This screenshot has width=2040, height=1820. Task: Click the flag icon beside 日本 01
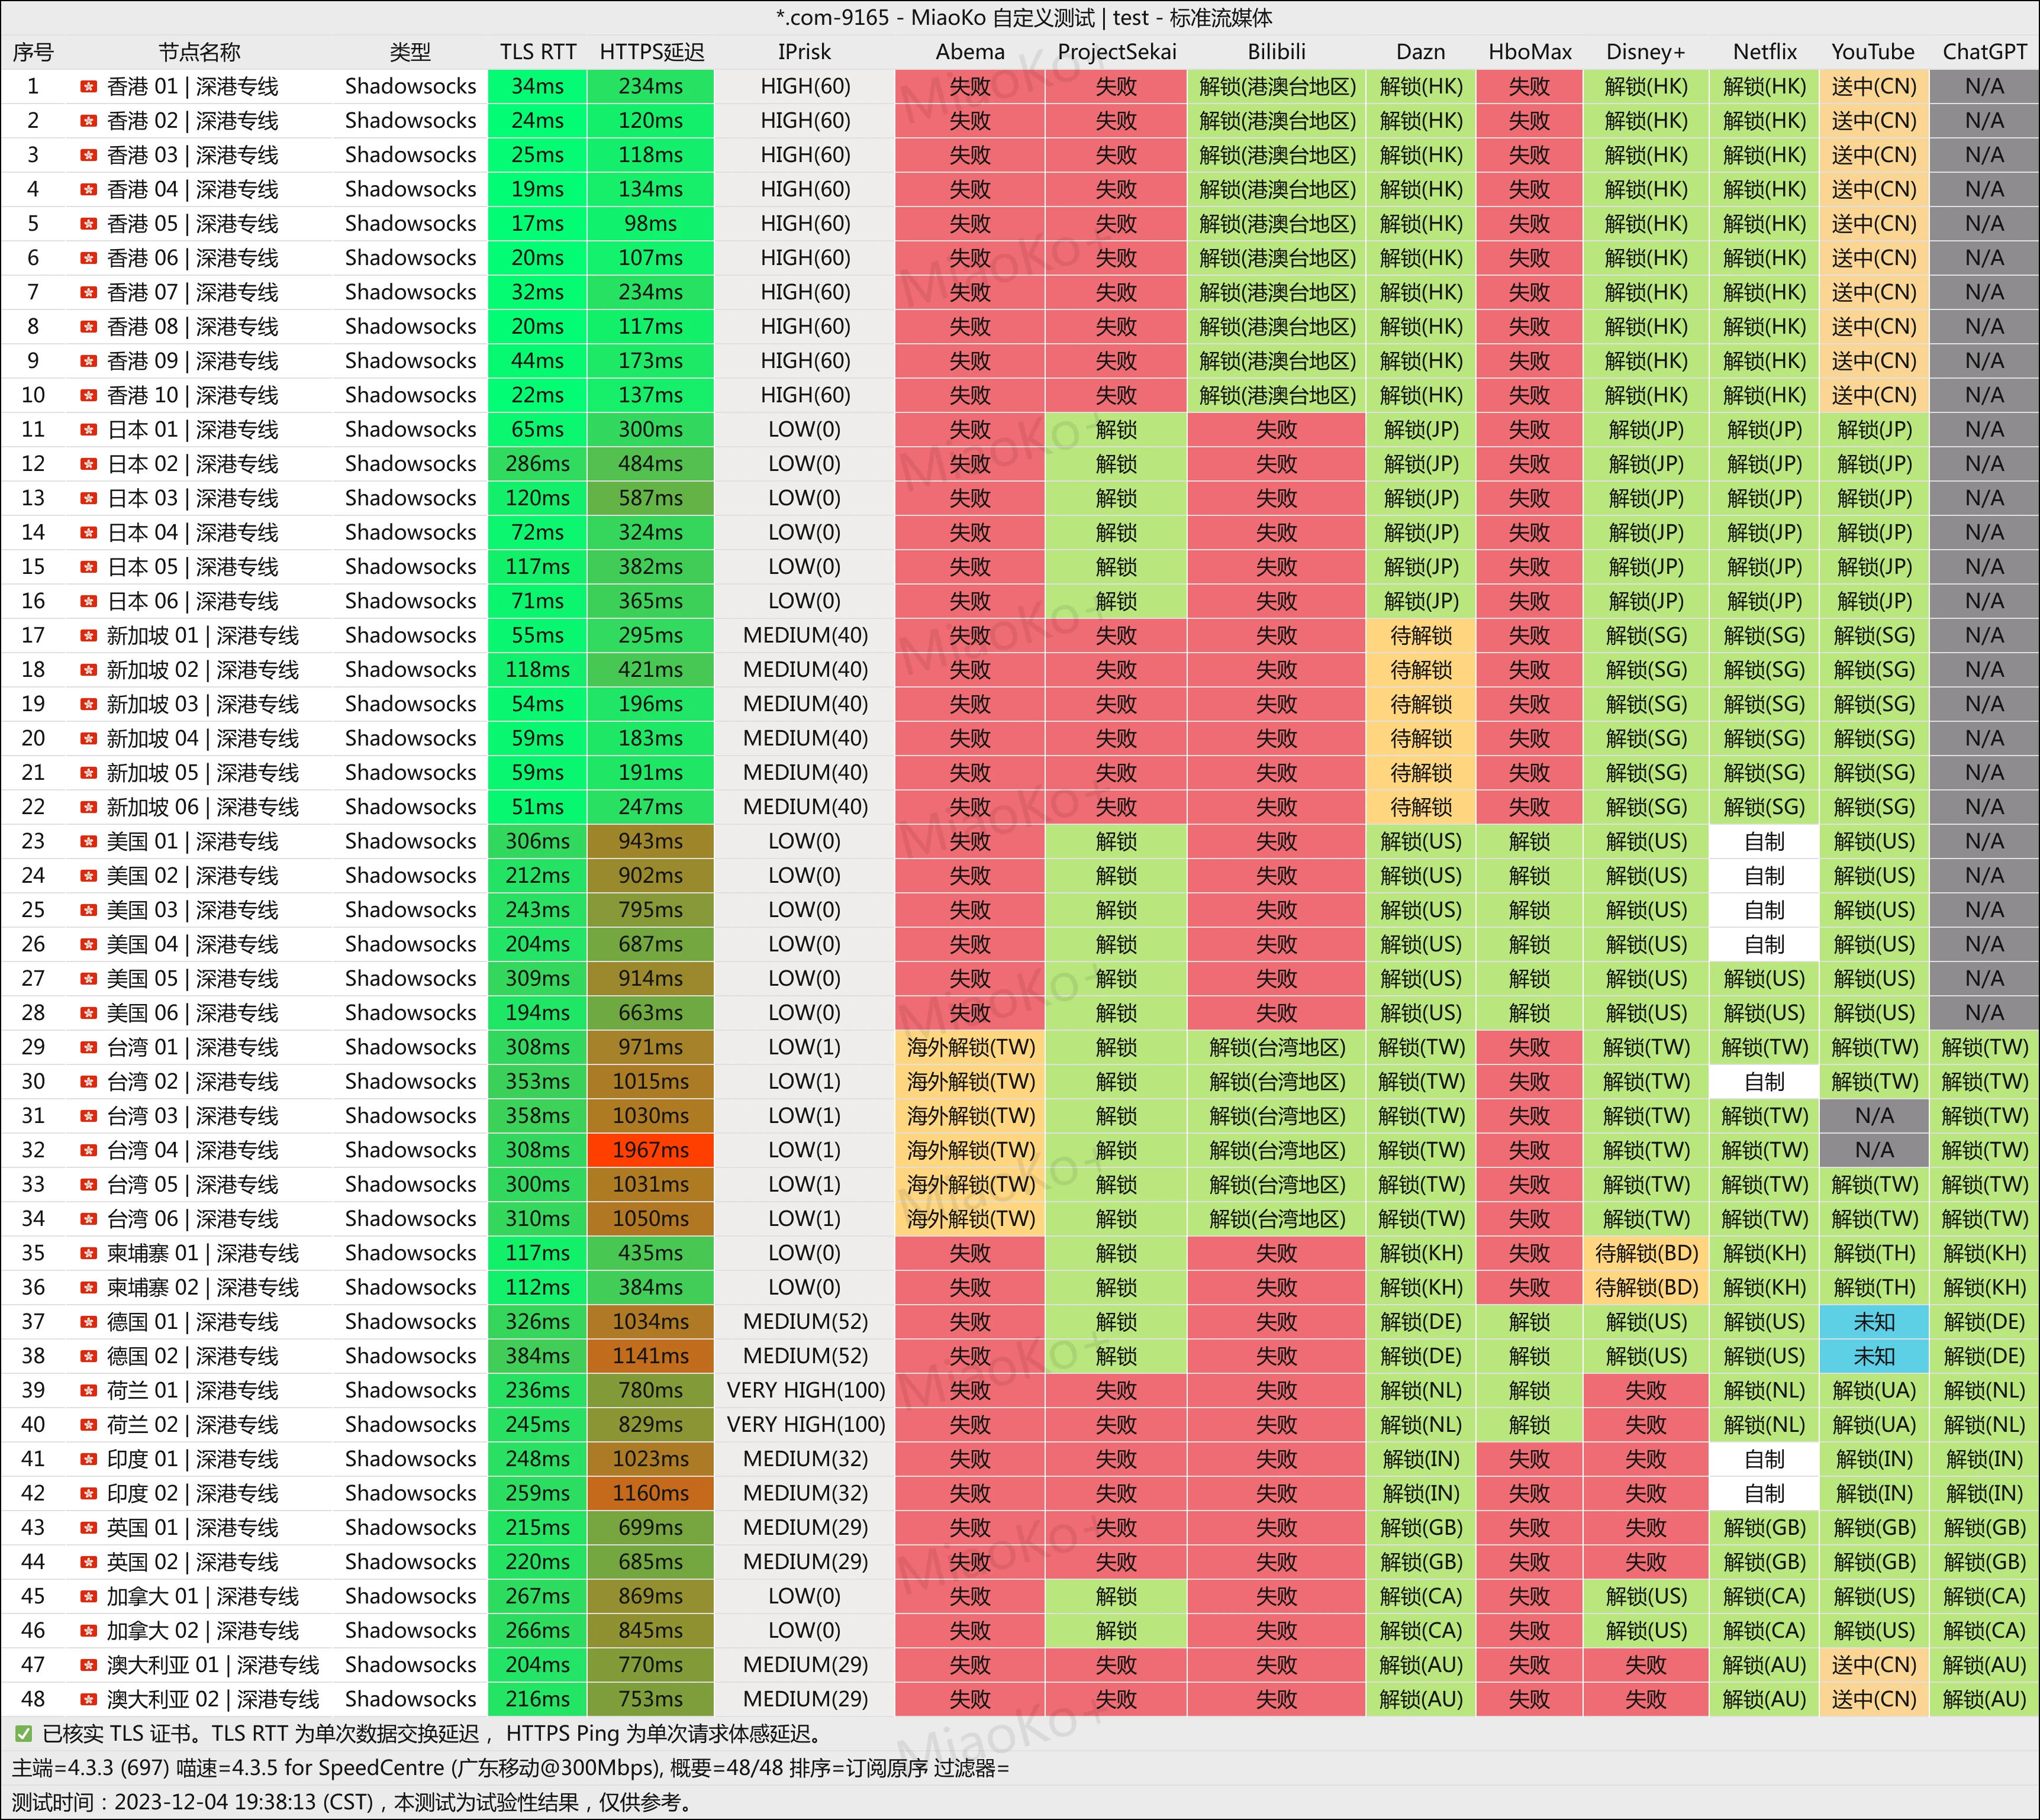pyautogui.click(x=88, y=430)
